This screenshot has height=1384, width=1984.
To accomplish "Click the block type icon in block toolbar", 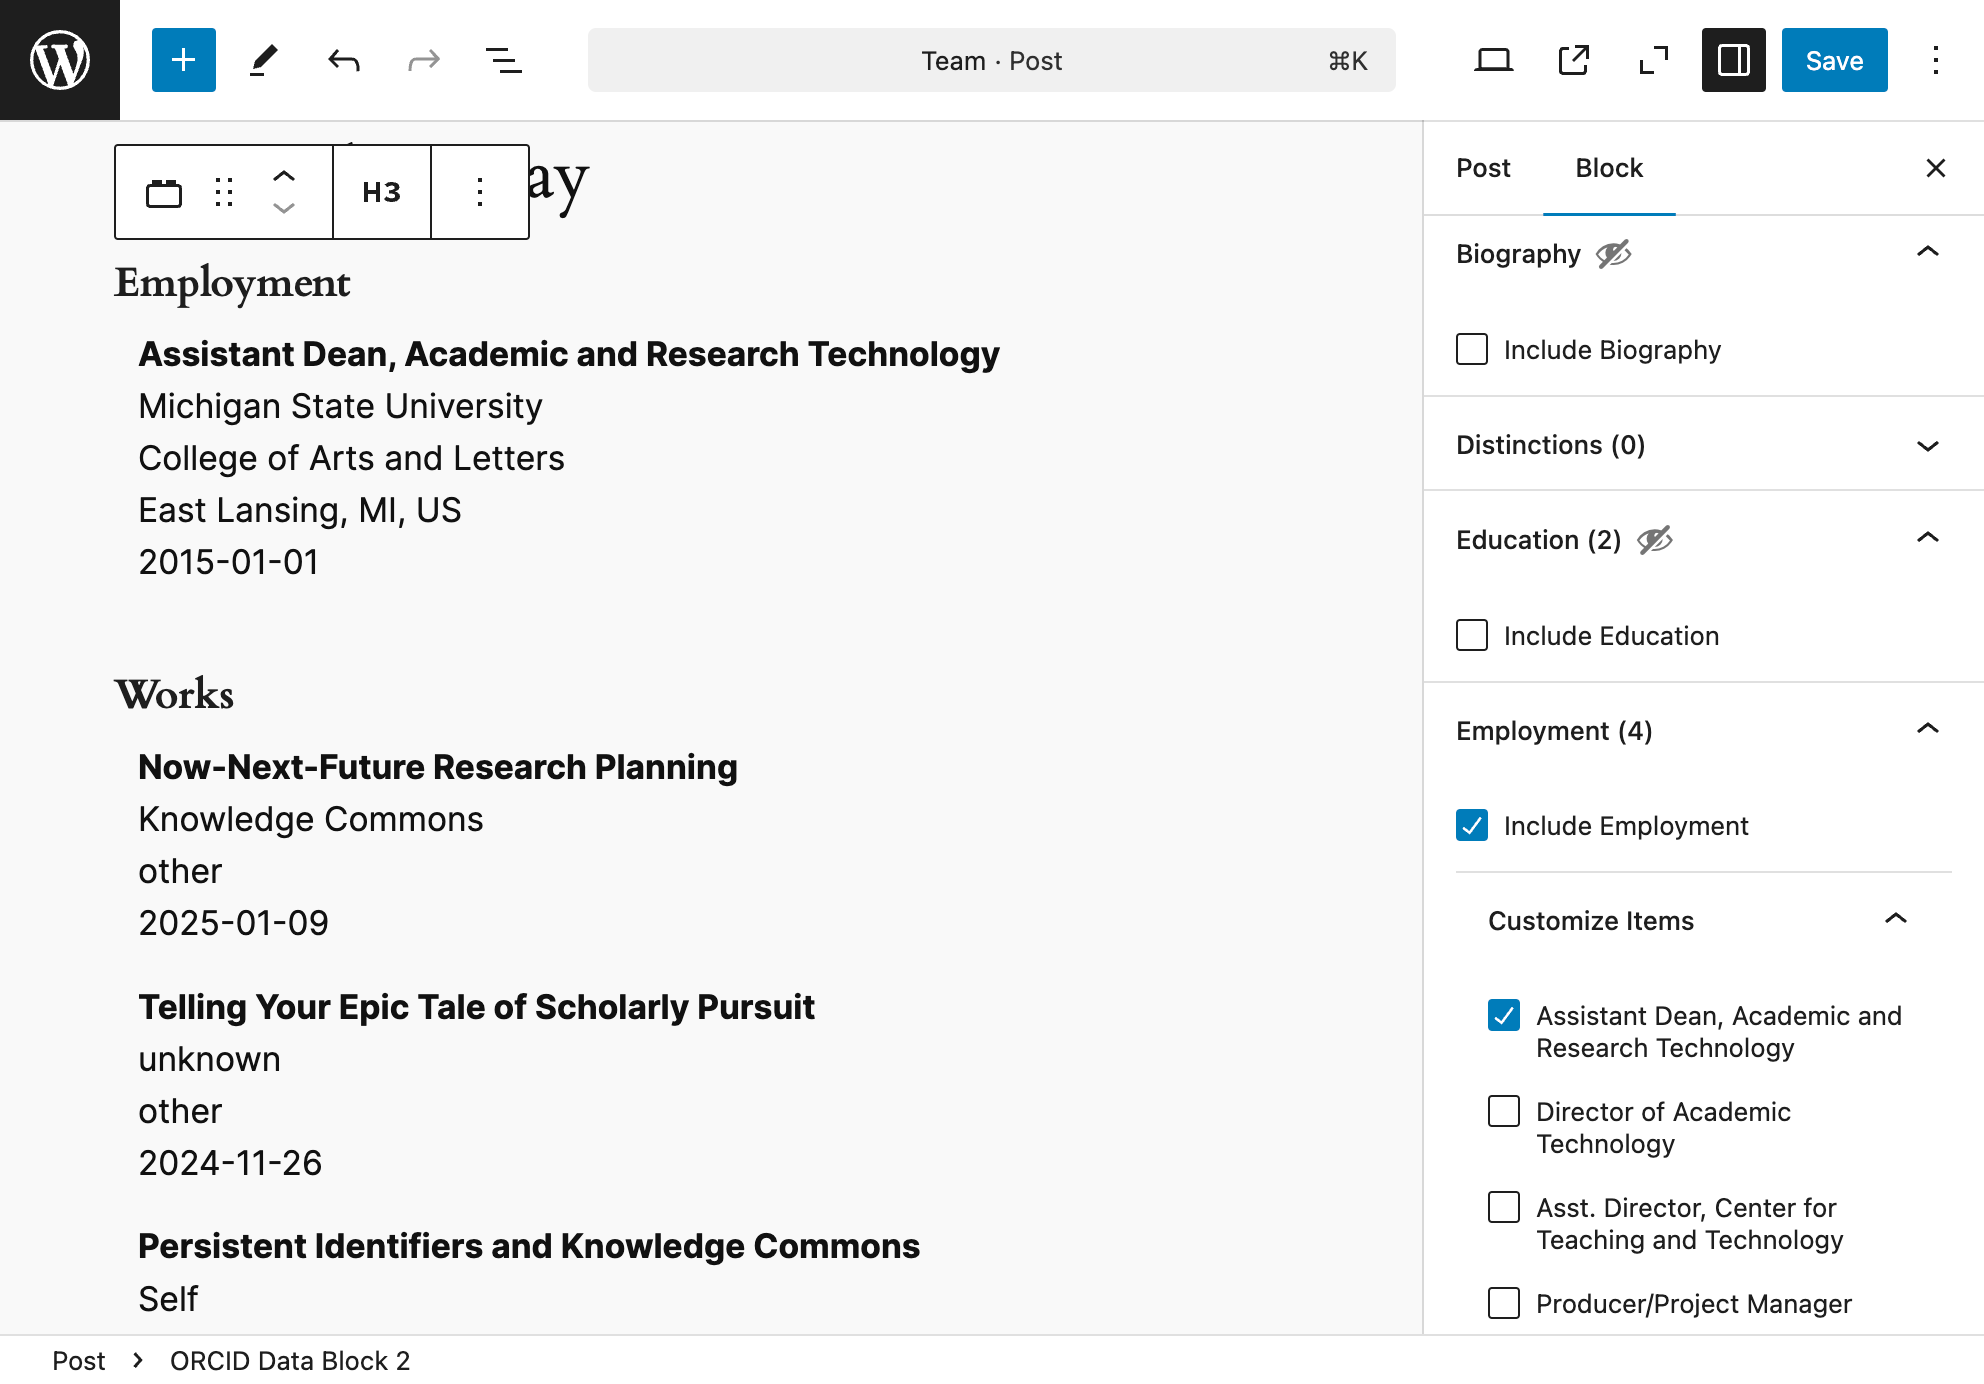I will tap(164, 192).
